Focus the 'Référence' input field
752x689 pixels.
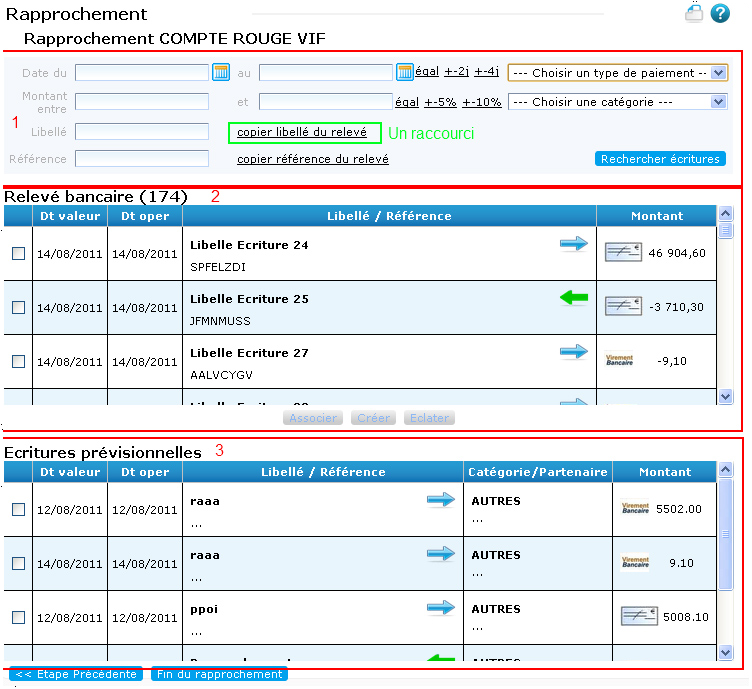(x=142, y=159)
